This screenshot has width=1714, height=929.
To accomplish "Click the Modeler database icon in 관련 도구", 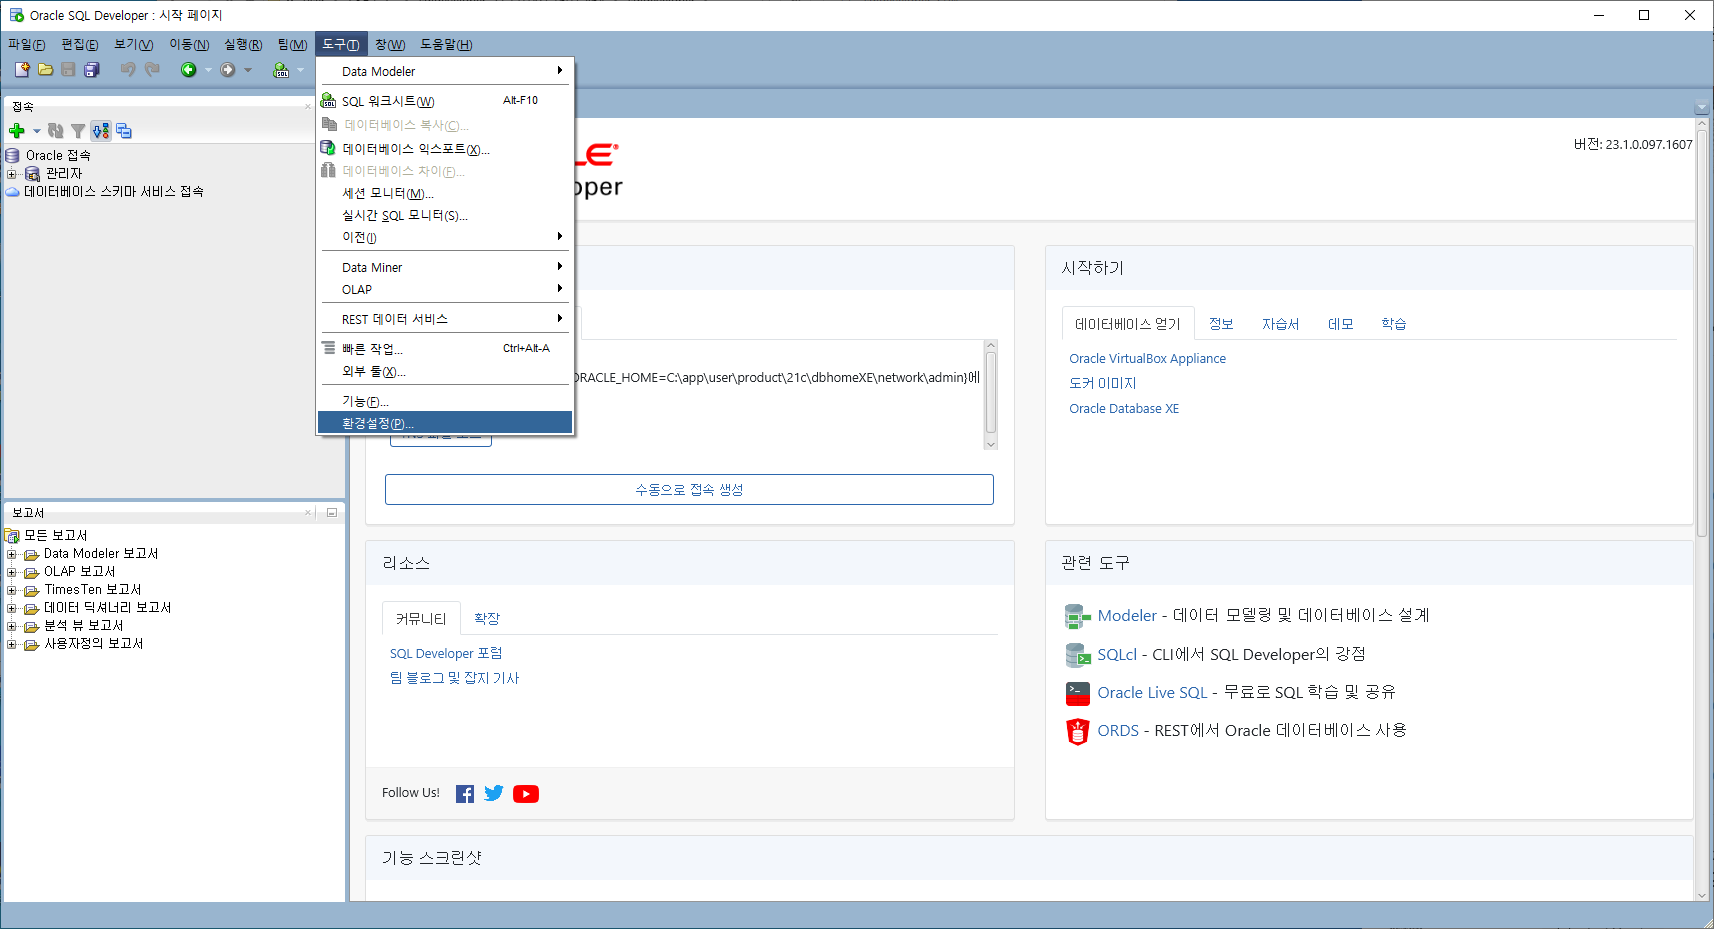I will (1077, 616).
